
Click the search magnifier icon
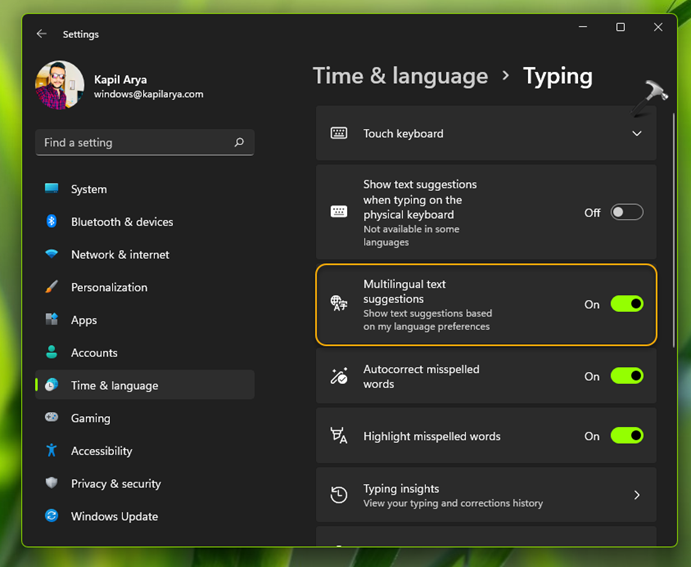239,143
